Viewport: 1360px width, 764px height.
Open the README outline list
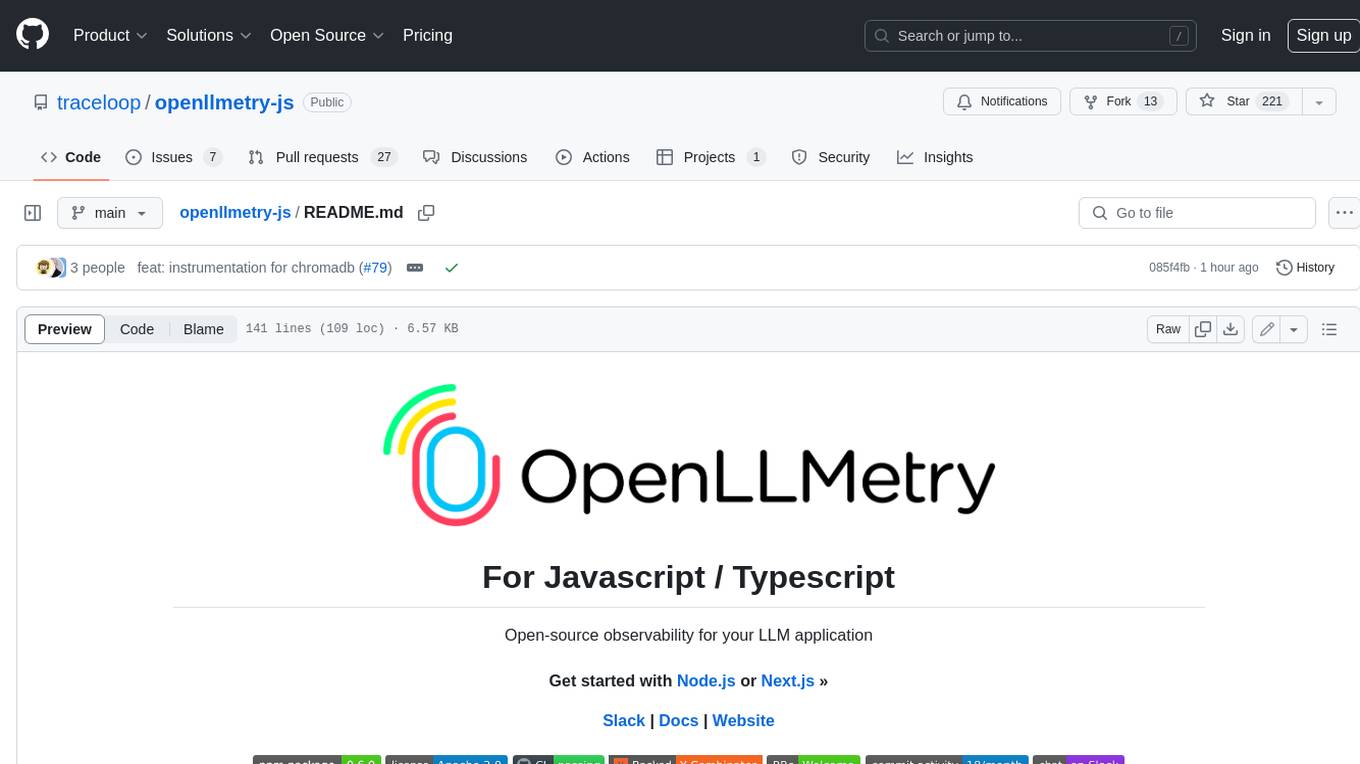[x=1329, y=329]
